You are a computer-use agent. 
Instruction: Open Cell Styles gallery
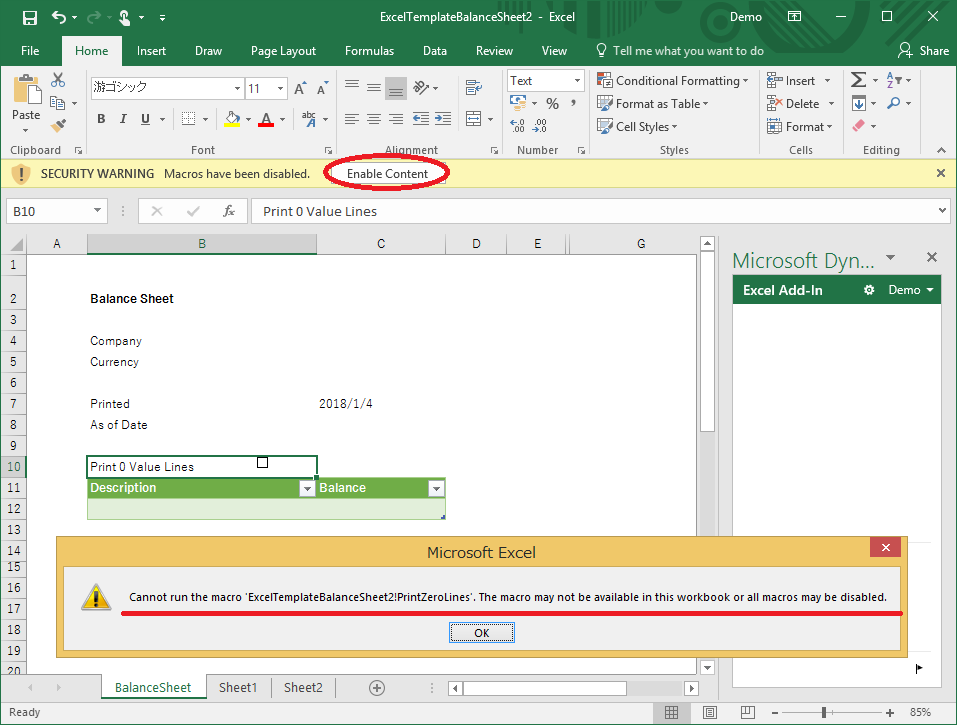(637, 126)
